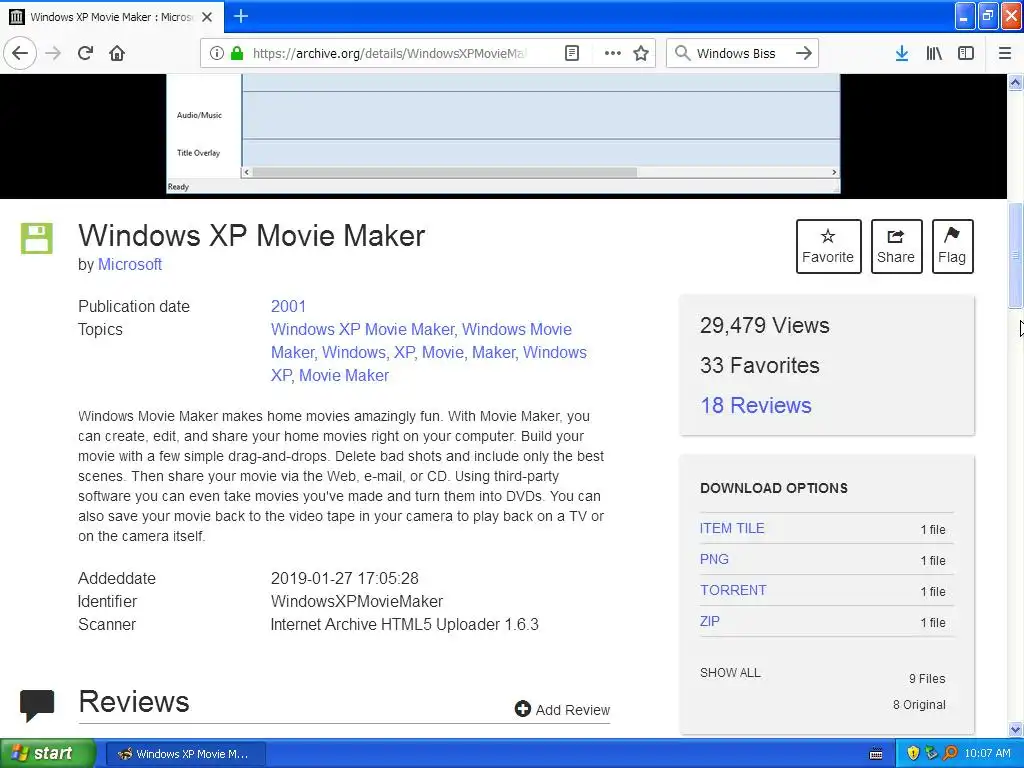Download the TORRENT file
The image size is (1024, 768).
point(733,590)
